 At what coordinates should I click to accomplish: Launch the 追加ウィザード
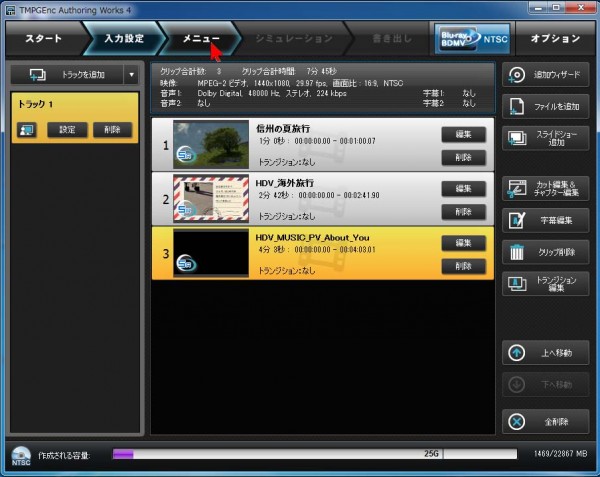click(545, 75)
